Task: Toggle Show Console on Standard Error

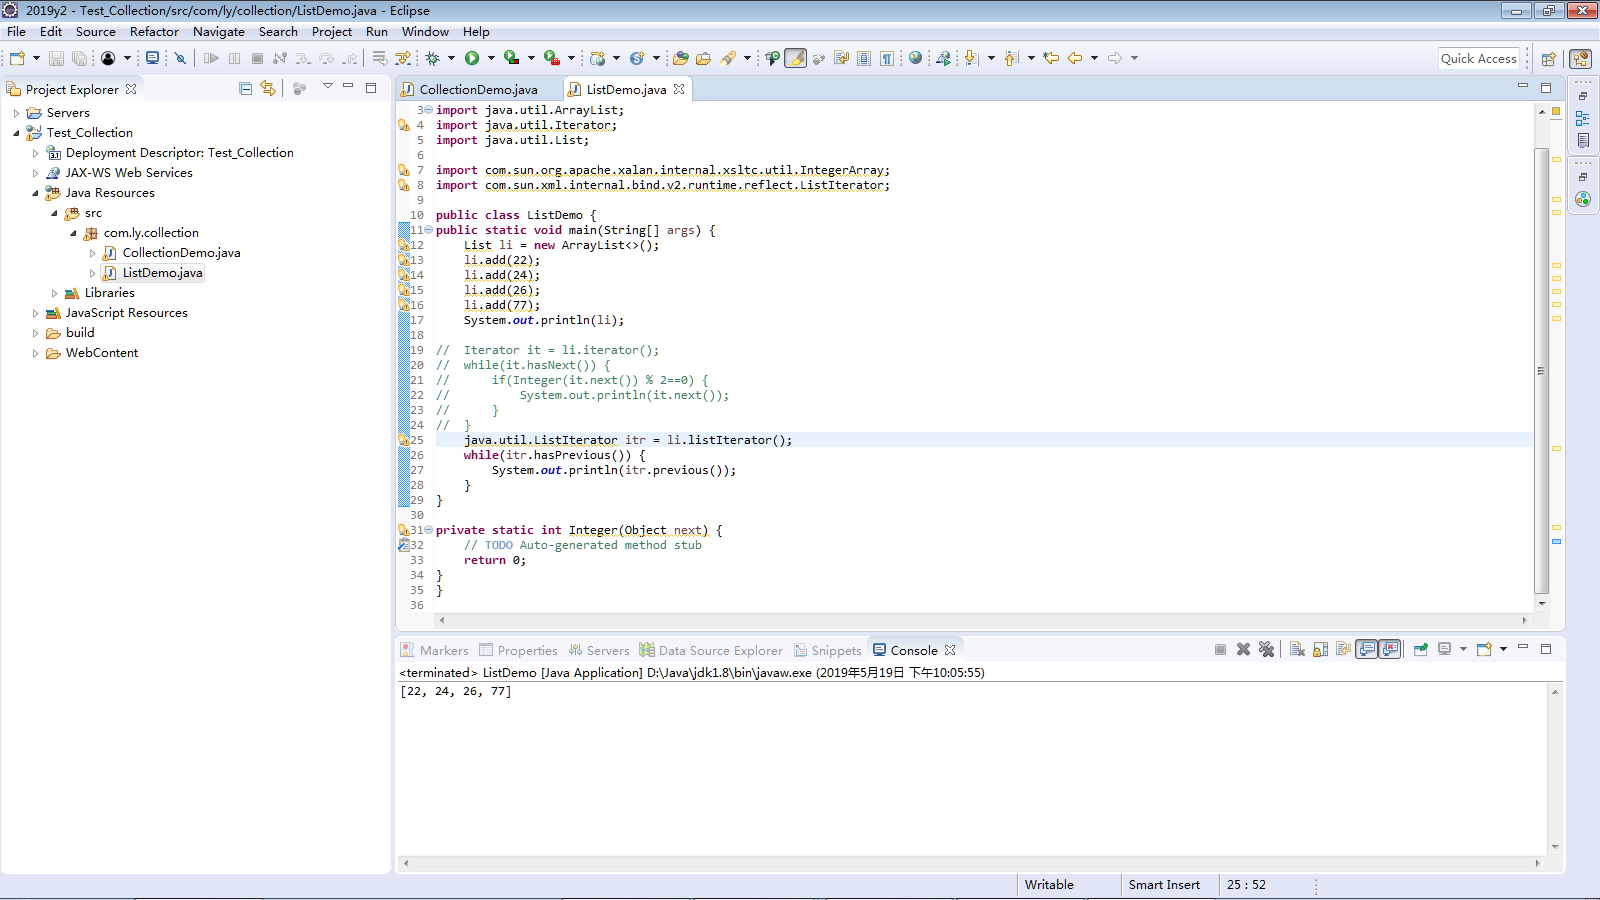Action: 1390,649
